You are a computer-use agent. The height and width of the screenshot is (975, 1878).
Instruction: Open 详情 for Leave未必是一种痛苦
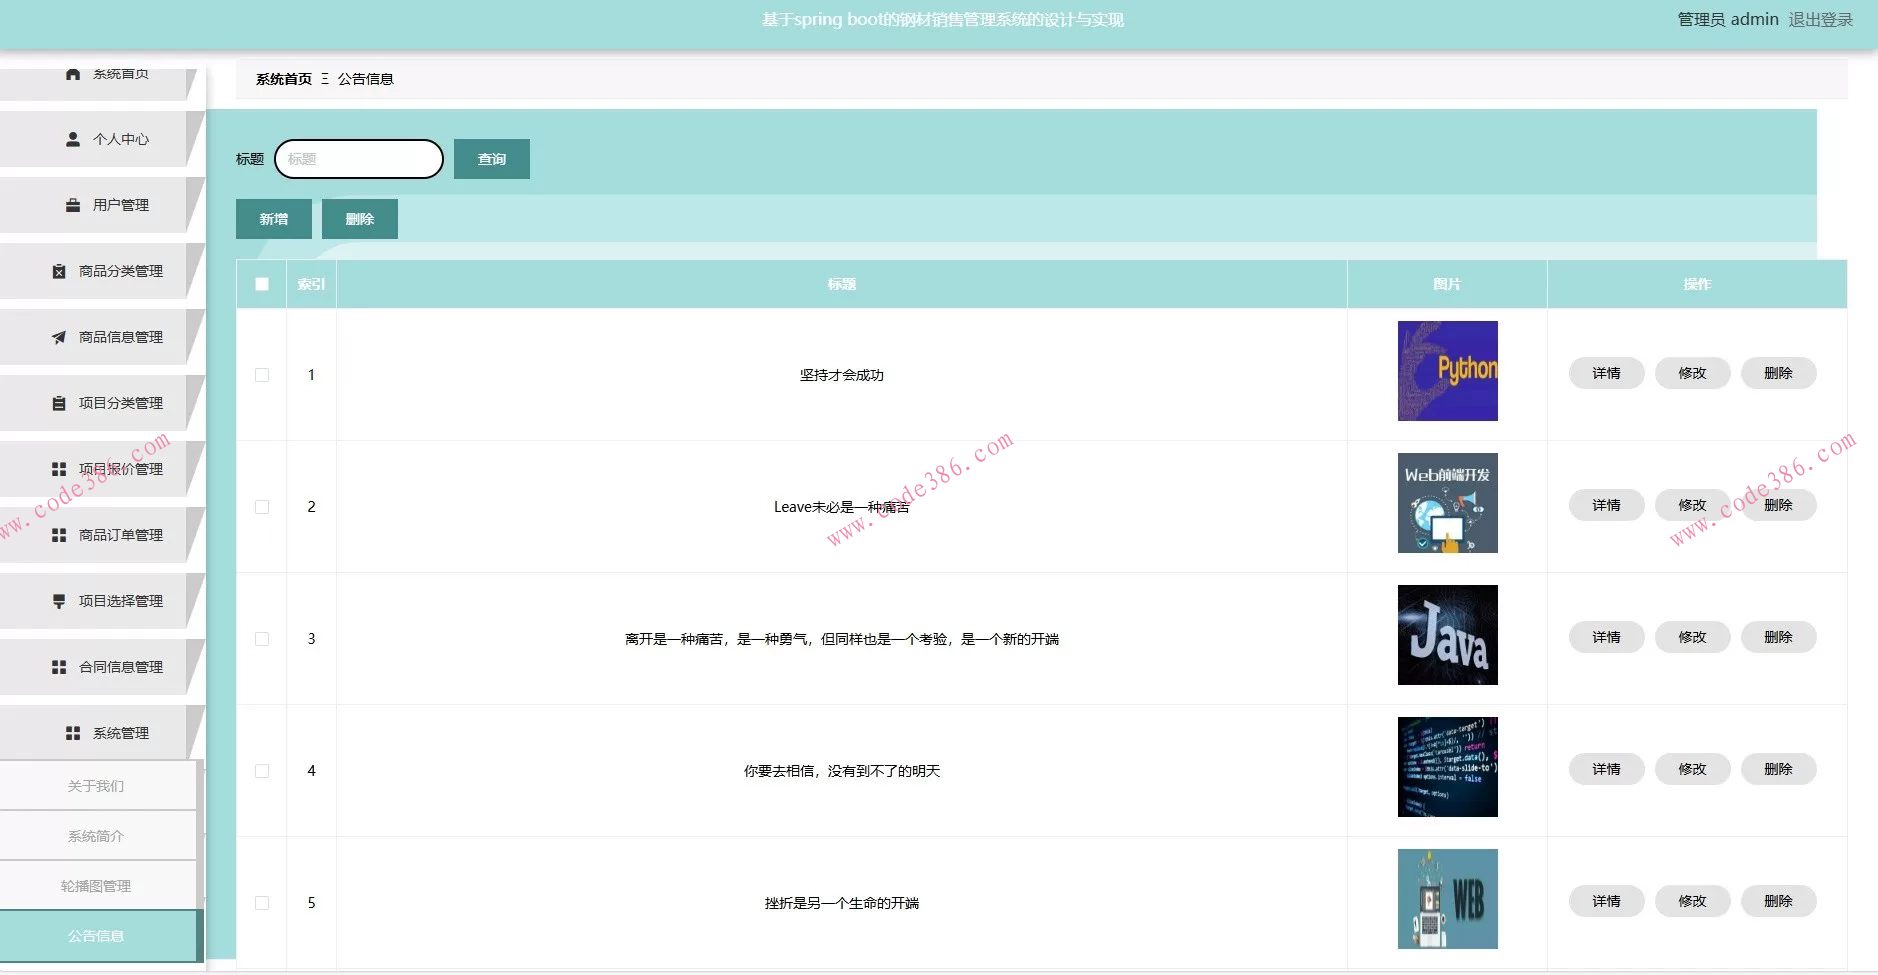click(x=1607, y=505)
